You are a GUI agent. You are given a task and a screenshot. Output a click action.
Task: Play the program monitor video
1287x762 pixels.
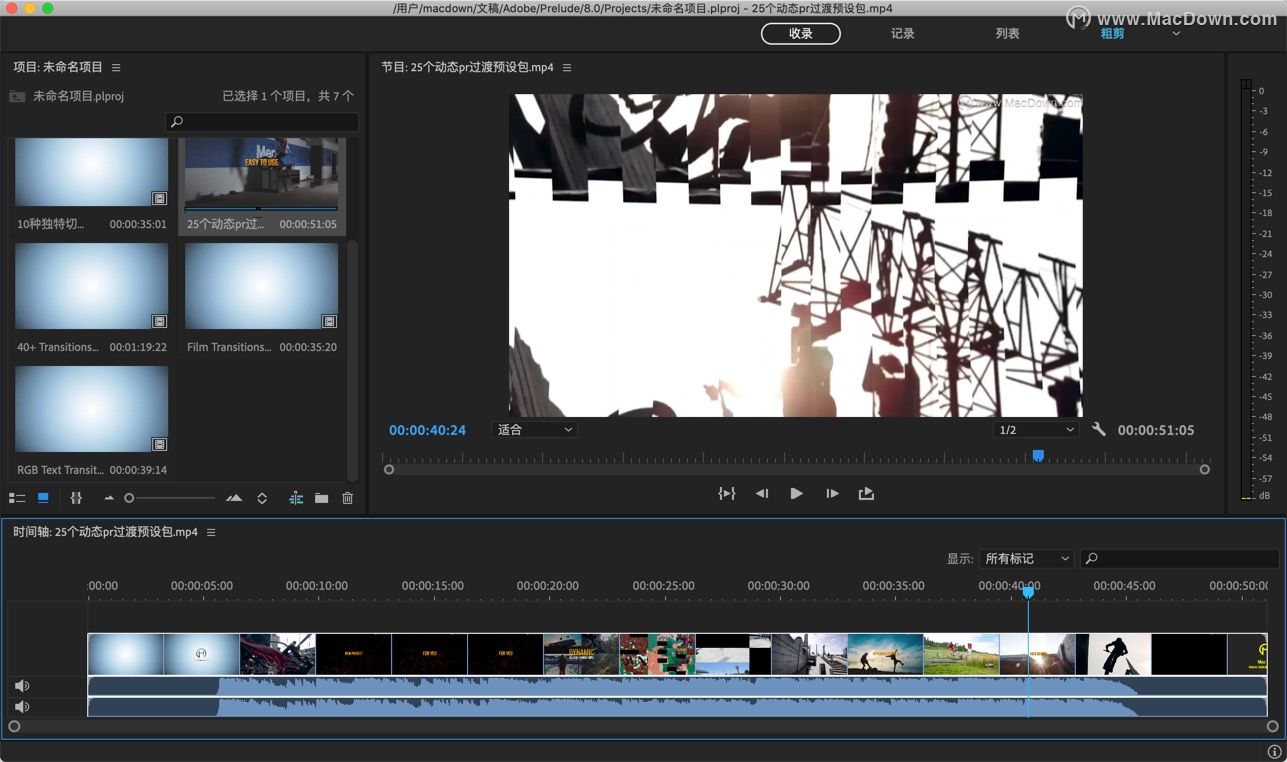(x=796, y=493)
